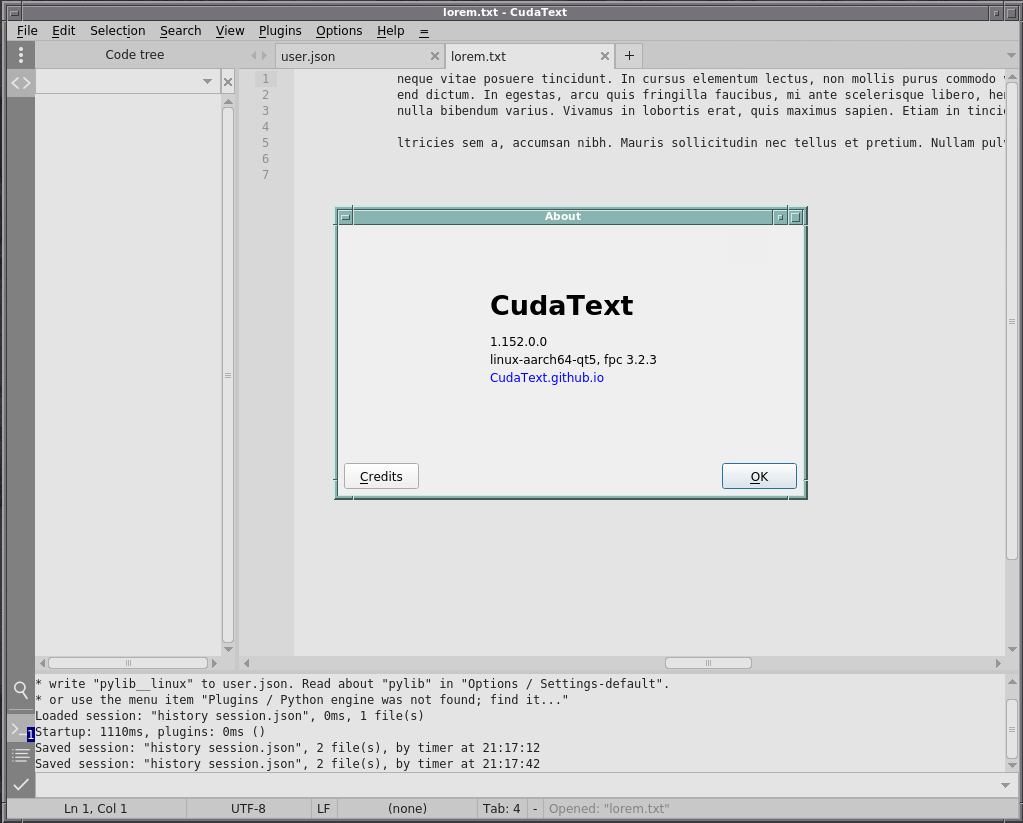The width and height of the screenshot is (1023, 823).
Task: Toggle the Validate checkmark panel icon
Action: point(20,784)
